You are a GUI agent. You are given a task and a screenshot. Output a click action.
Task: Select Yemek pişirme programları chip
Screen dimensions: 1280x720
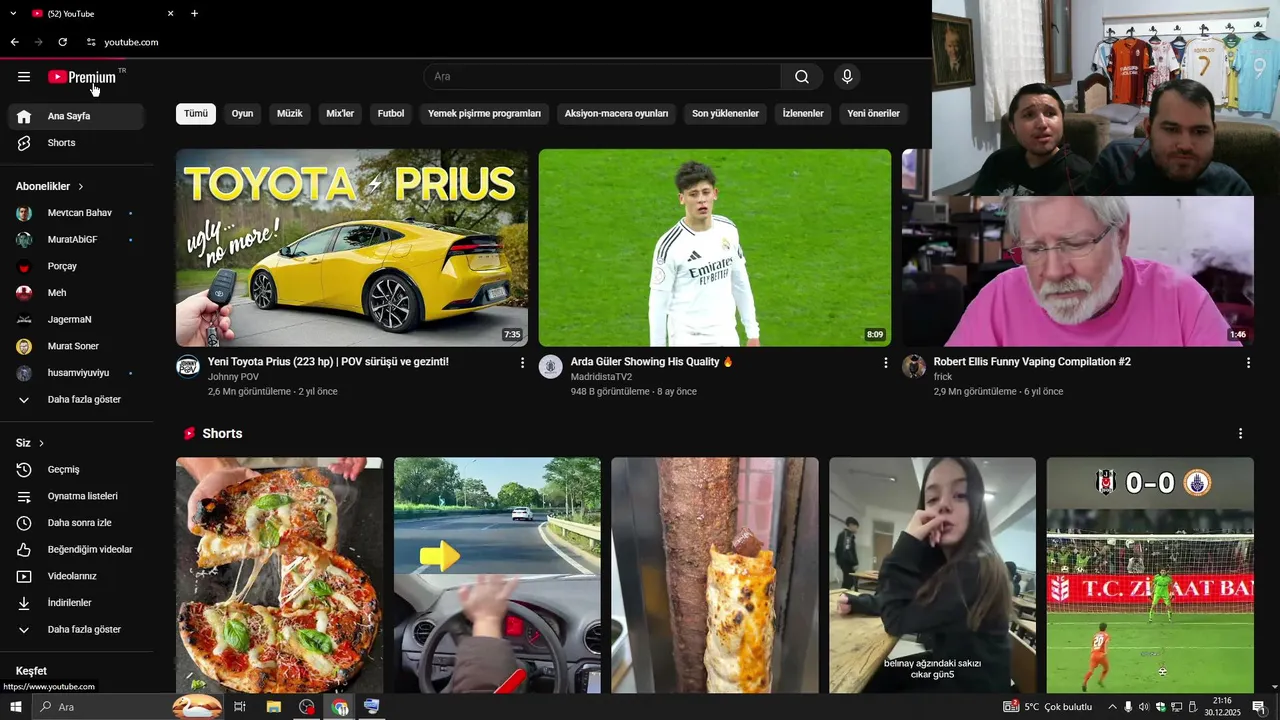pos(484,114)
